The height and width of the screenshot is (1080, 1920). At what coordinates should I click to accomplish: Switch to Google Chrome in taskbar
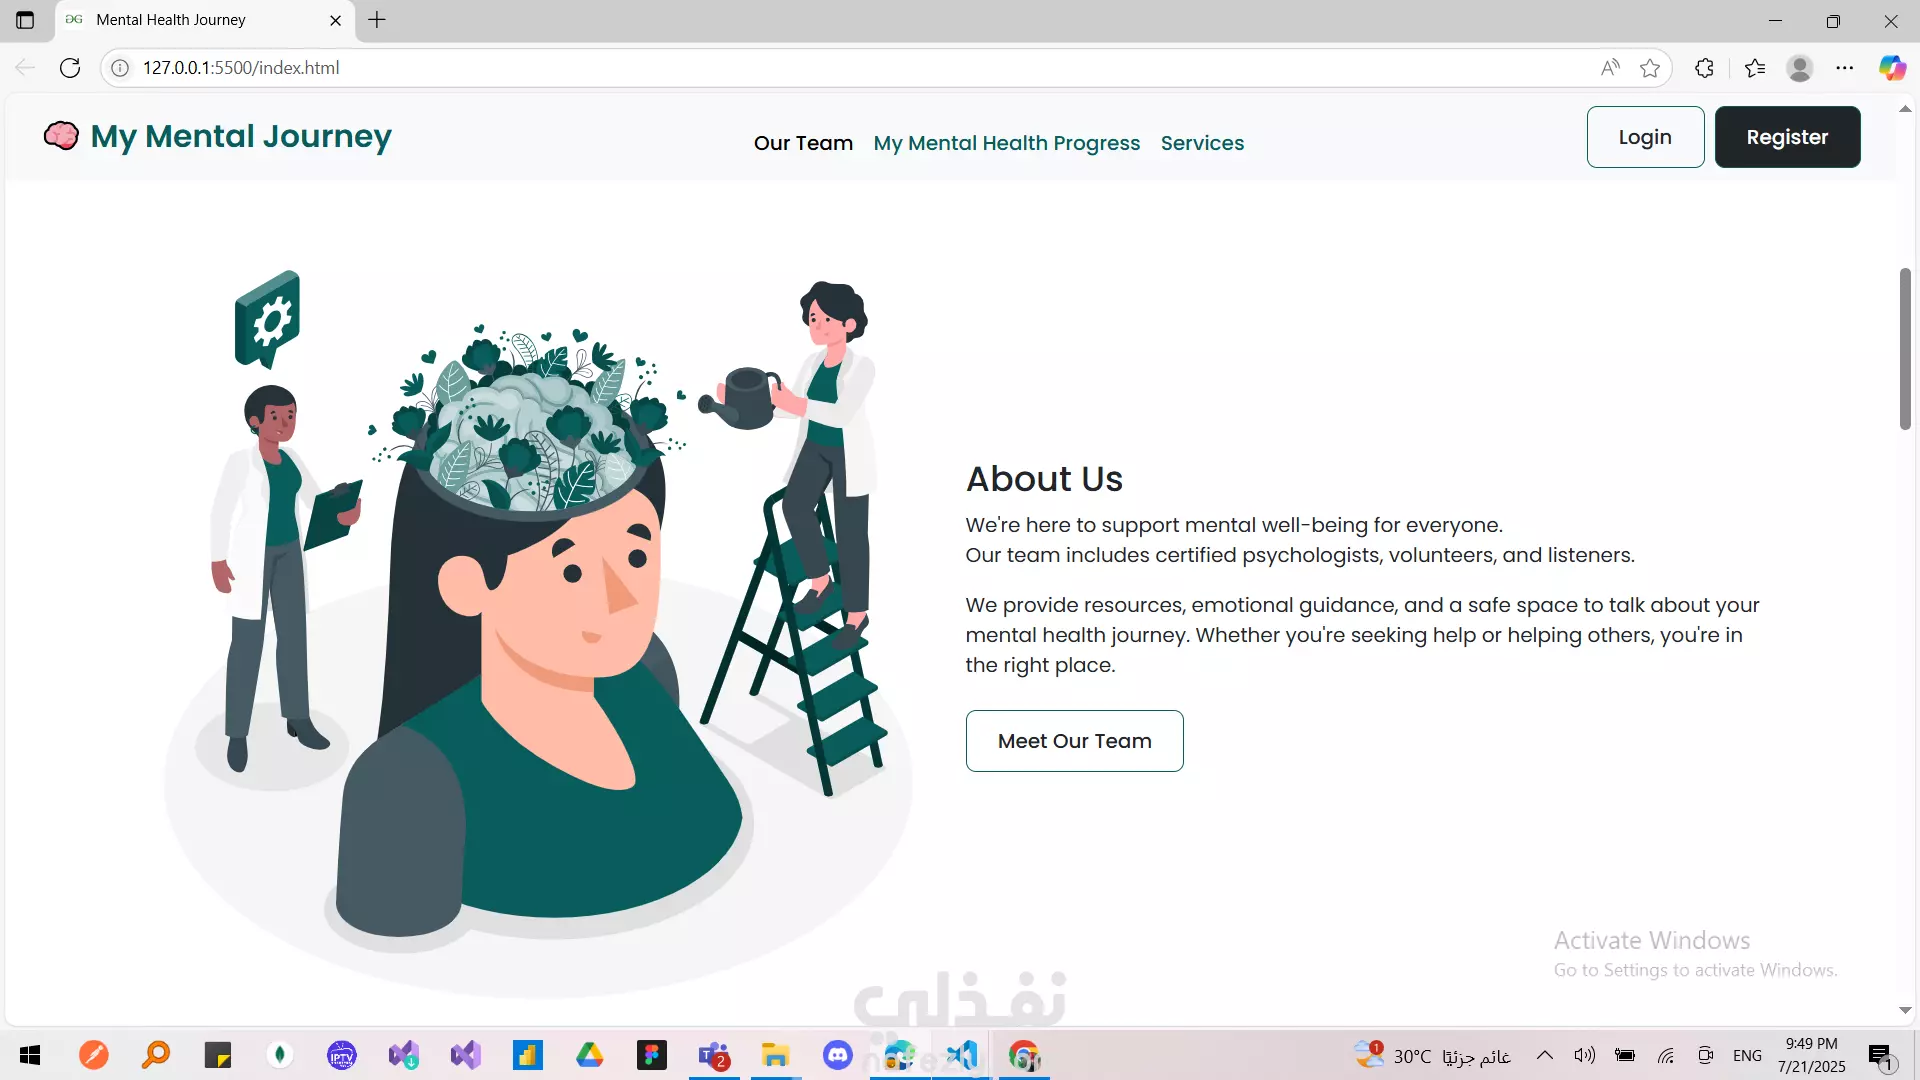[1024, 1055]
